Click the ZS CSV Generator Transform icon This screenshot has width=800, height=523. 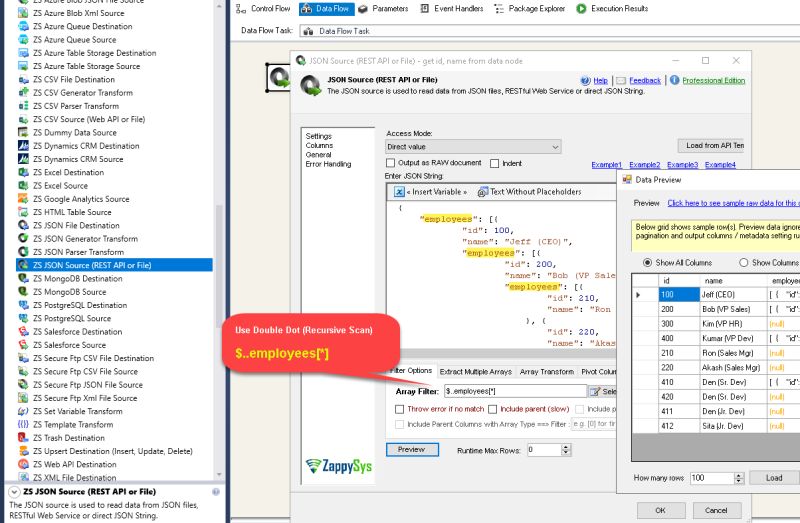pyautogui.click(x=23, y=92)
